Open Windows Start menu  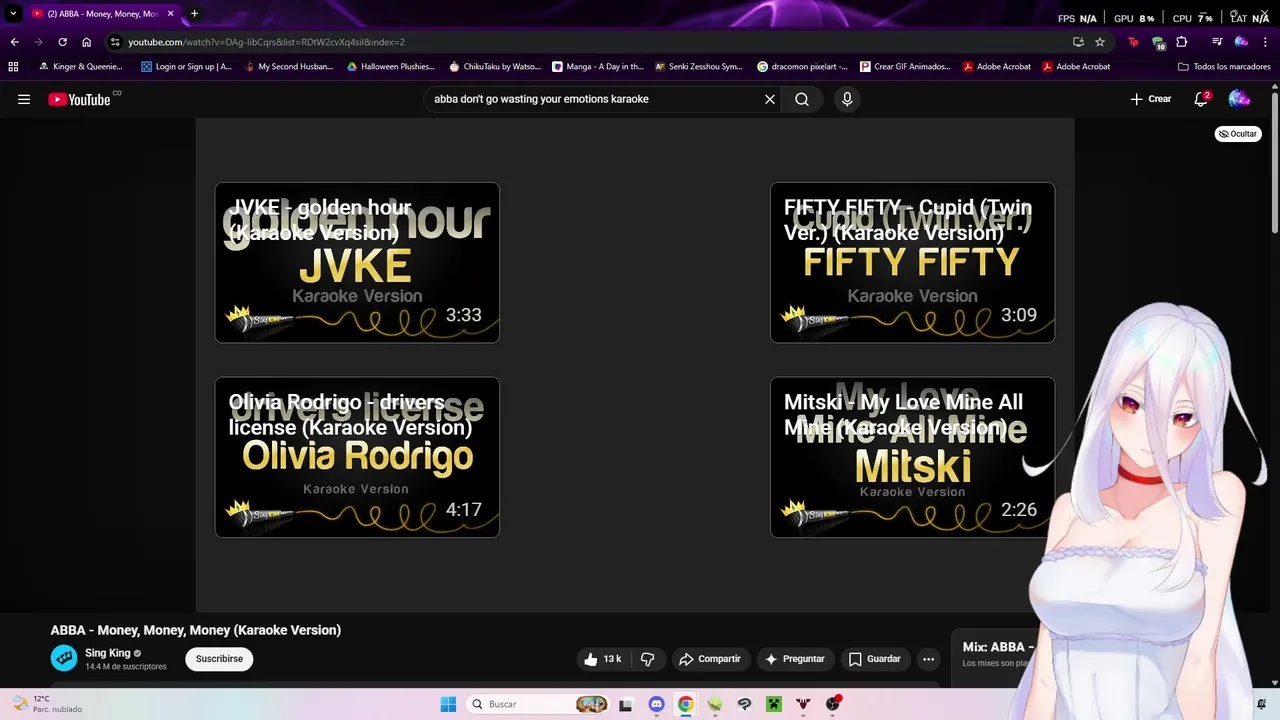(448, 704)
